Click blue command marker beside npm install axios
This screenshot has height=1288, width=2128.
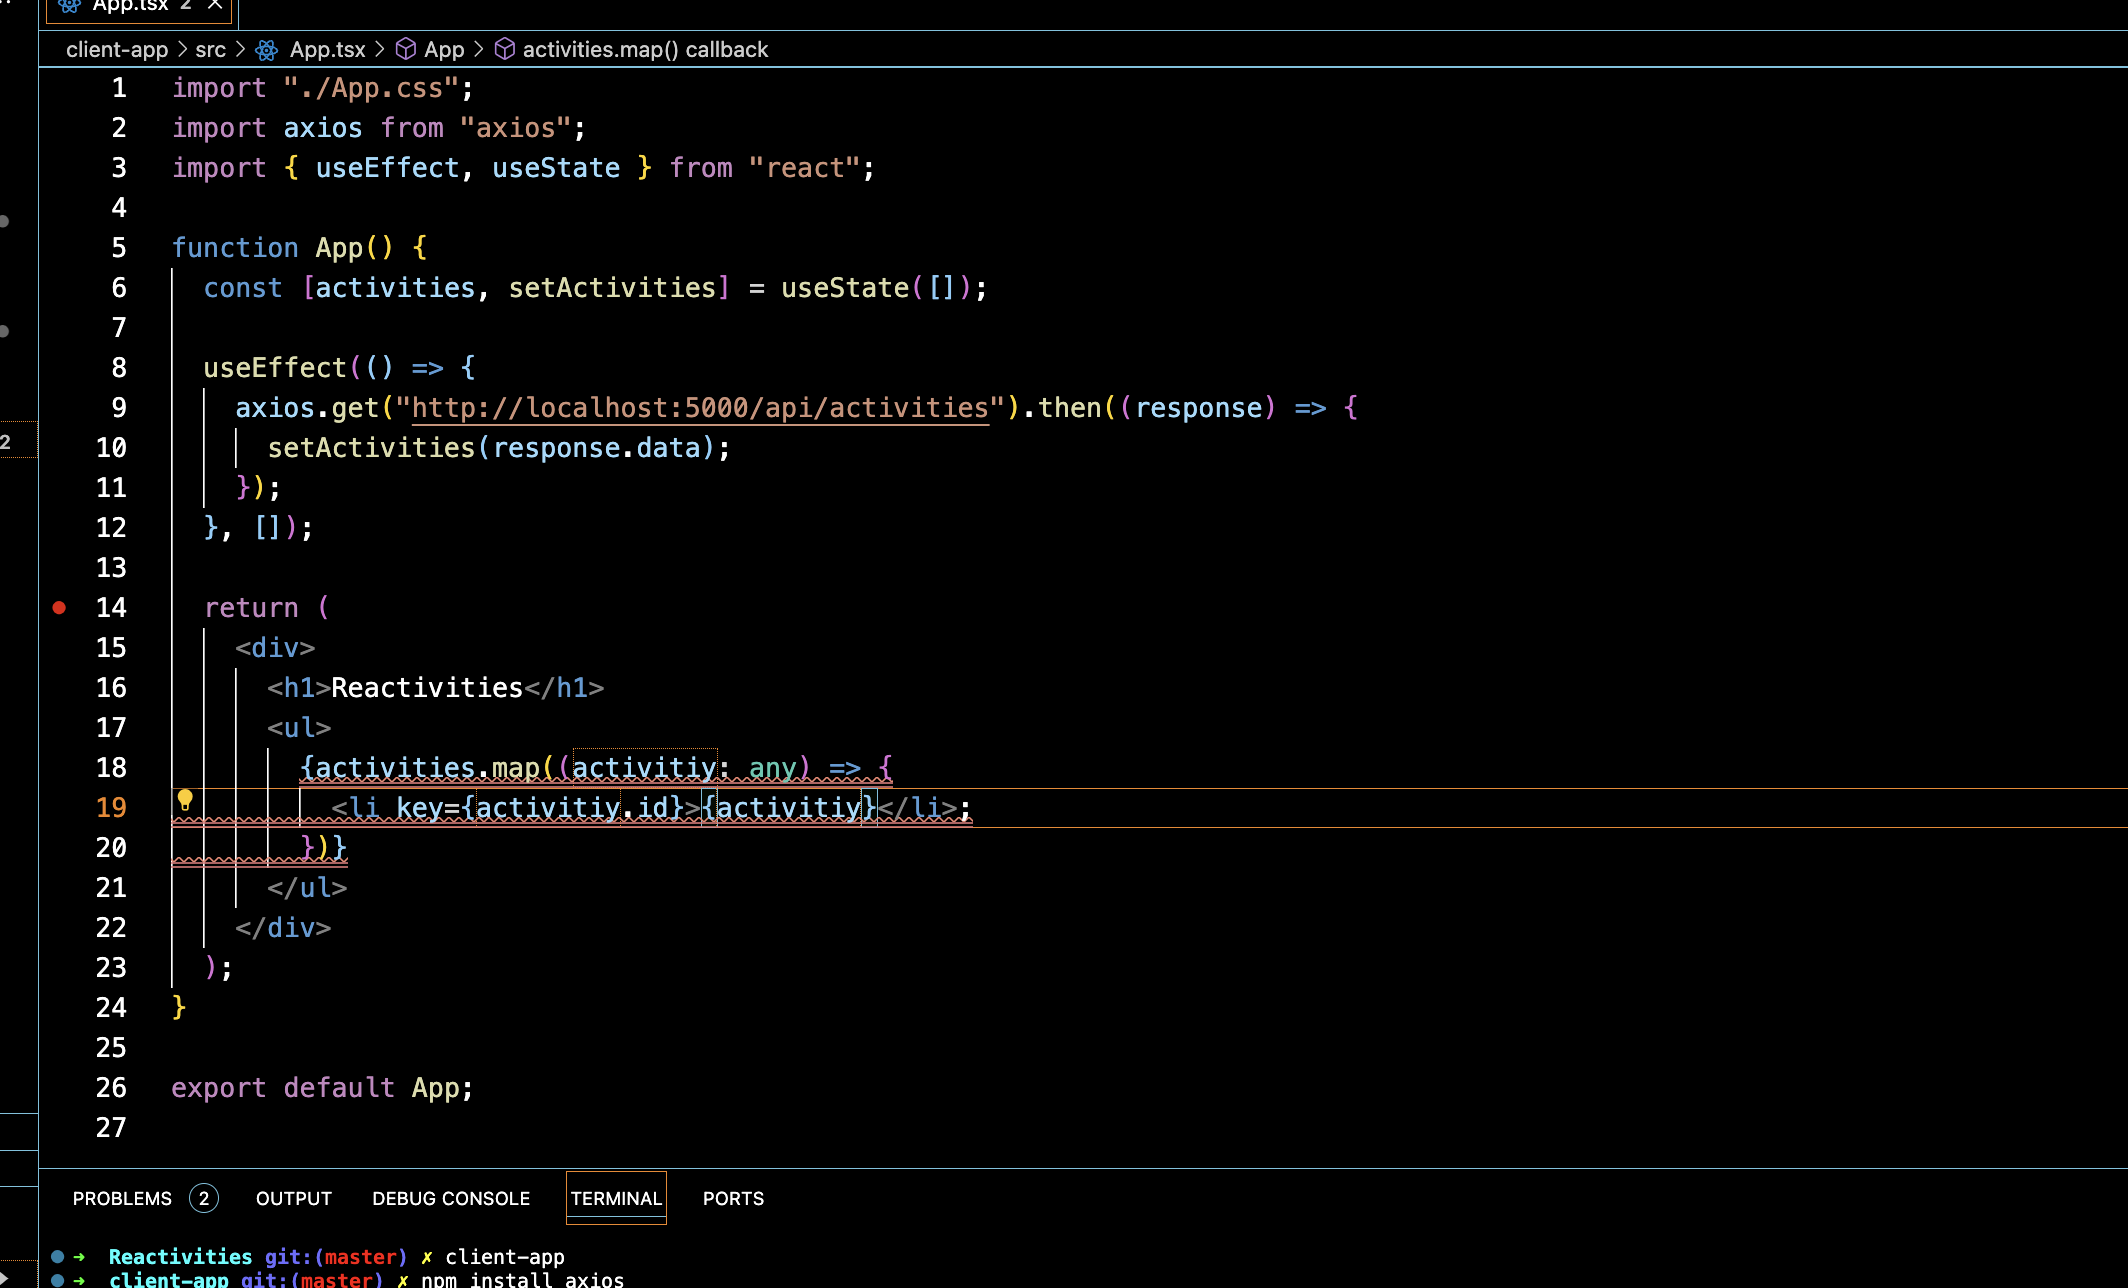(x=58, y=1280)
